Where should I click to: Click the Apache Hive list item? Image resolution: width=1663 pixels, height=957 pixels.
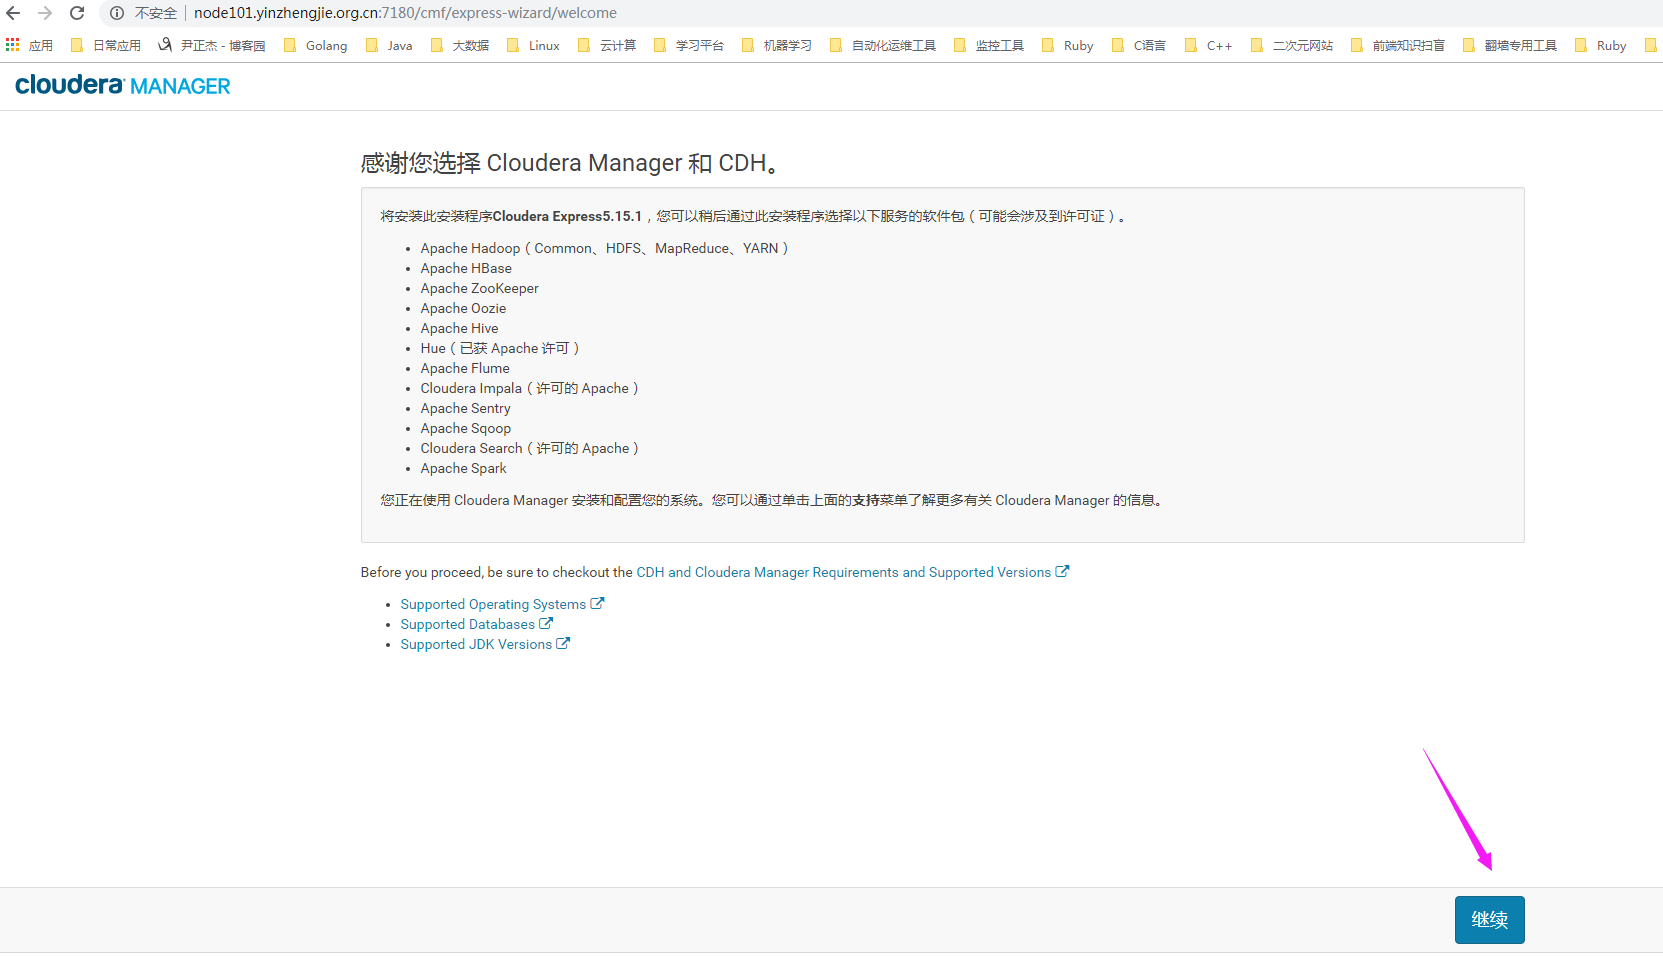[459, 328]
